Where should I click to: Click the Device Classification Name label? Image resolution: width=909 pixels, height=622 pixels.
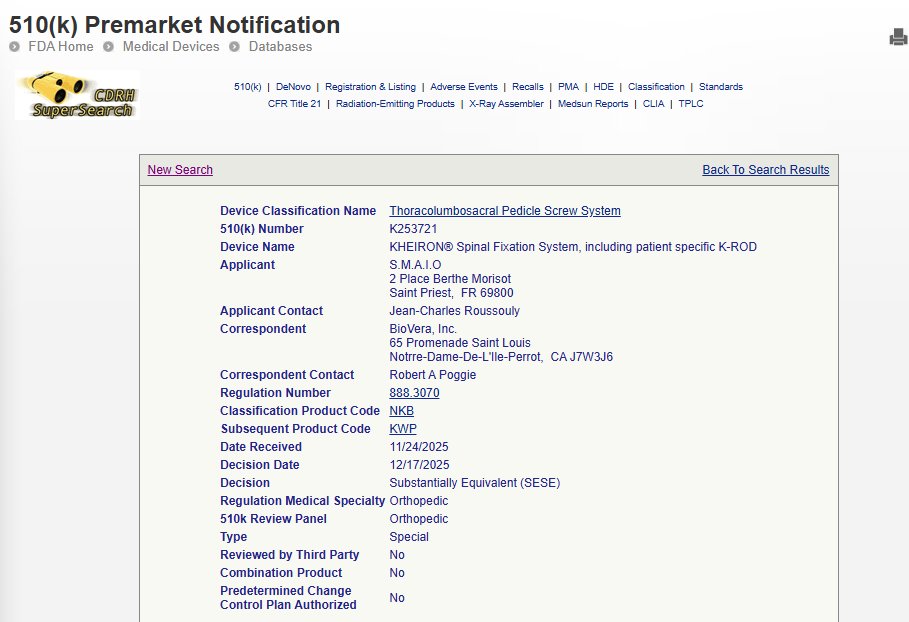tap(298, 211)
